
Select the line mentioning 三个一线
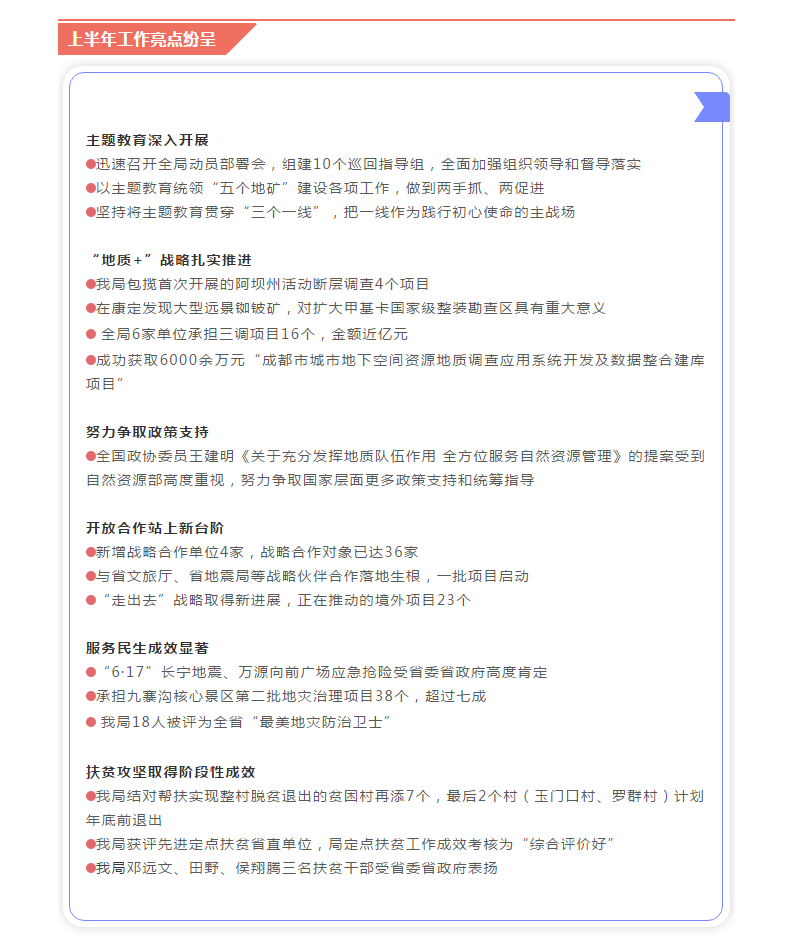point(330,212)
